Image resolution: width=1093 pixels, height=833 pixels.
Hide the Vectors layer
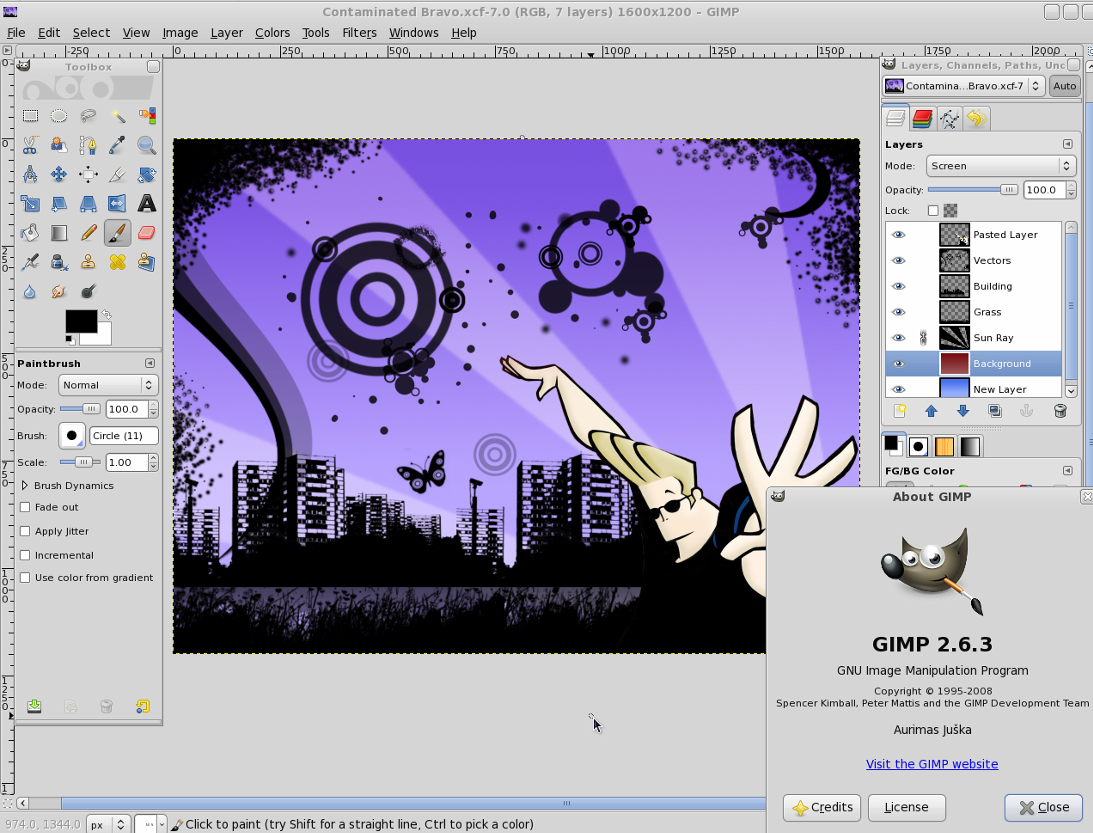tap(898, 260)
